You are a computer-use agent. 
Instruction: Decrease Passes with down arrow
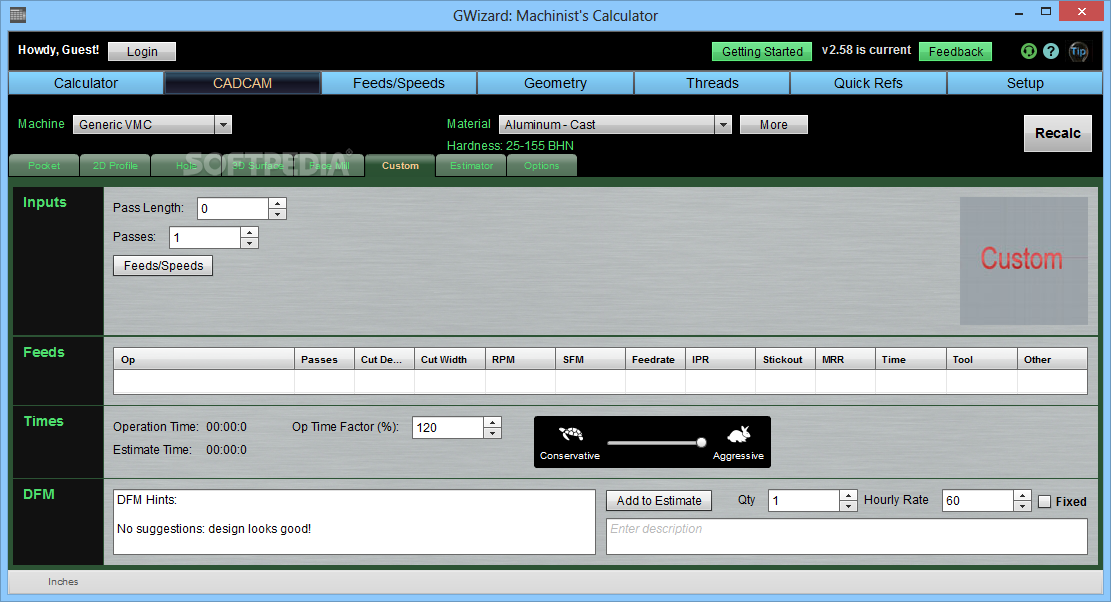coord(249,243)
